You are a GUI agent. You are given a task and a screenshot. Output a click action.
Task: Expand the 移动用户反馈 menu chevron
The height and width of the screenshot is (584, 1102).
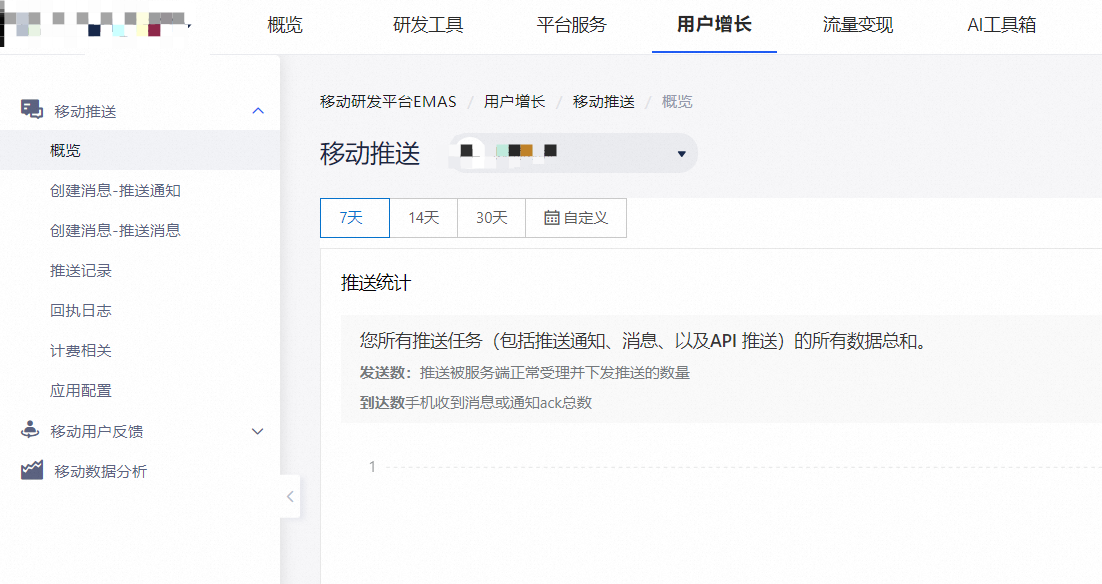(258, 431)
